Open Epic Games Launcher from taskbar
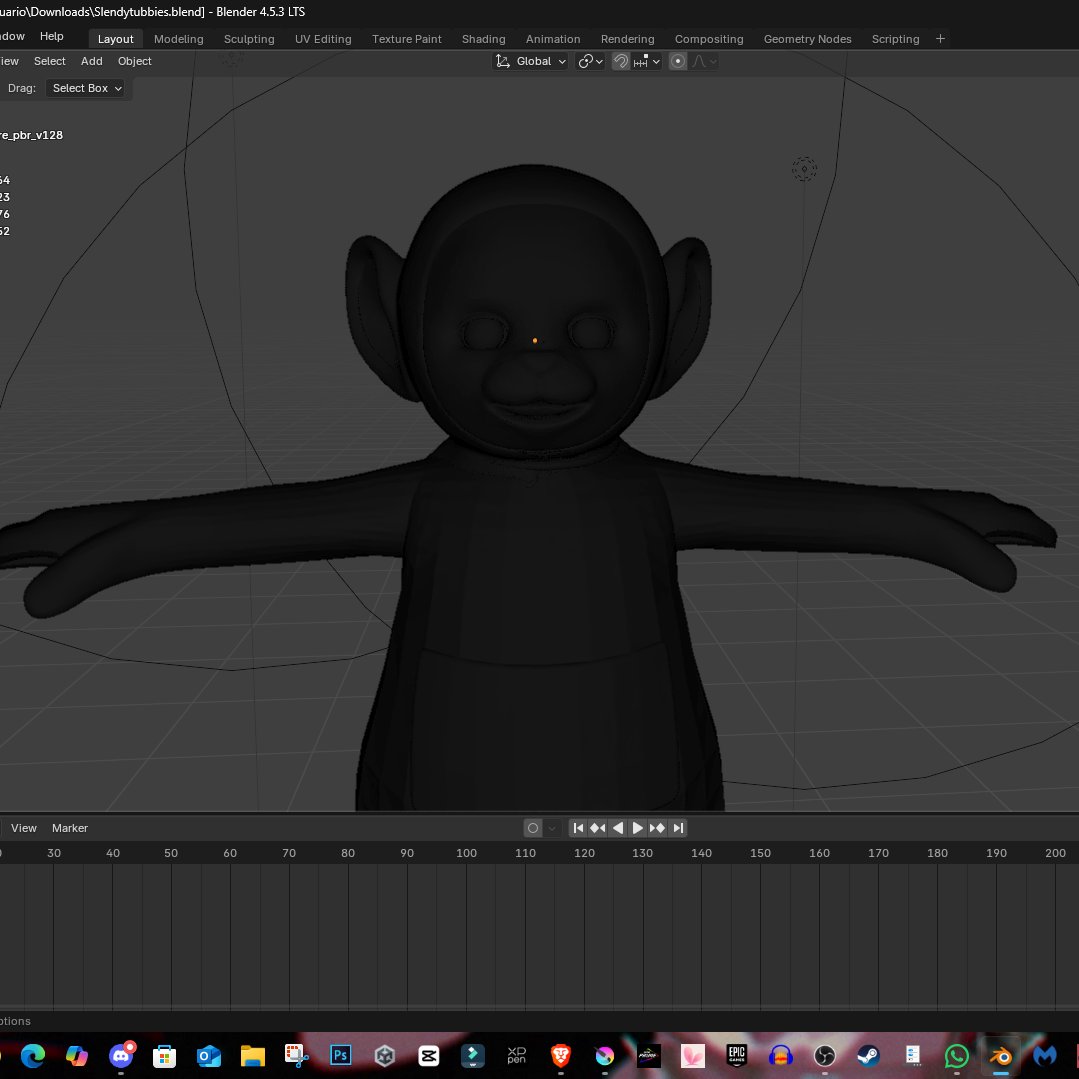The width and height of the screenshot is (1079, 1079). click(737, 1055)
